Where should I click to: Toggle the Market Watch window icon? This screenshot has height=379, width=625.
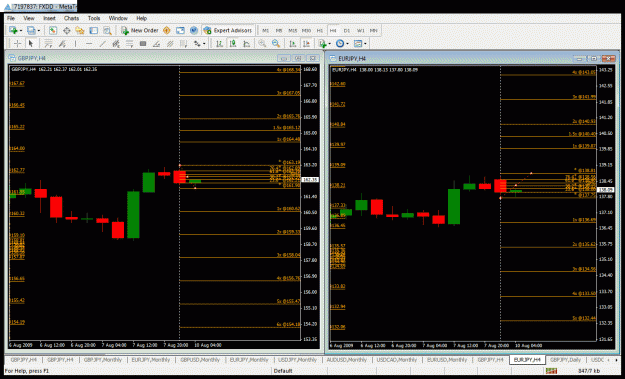pos(53,30)
